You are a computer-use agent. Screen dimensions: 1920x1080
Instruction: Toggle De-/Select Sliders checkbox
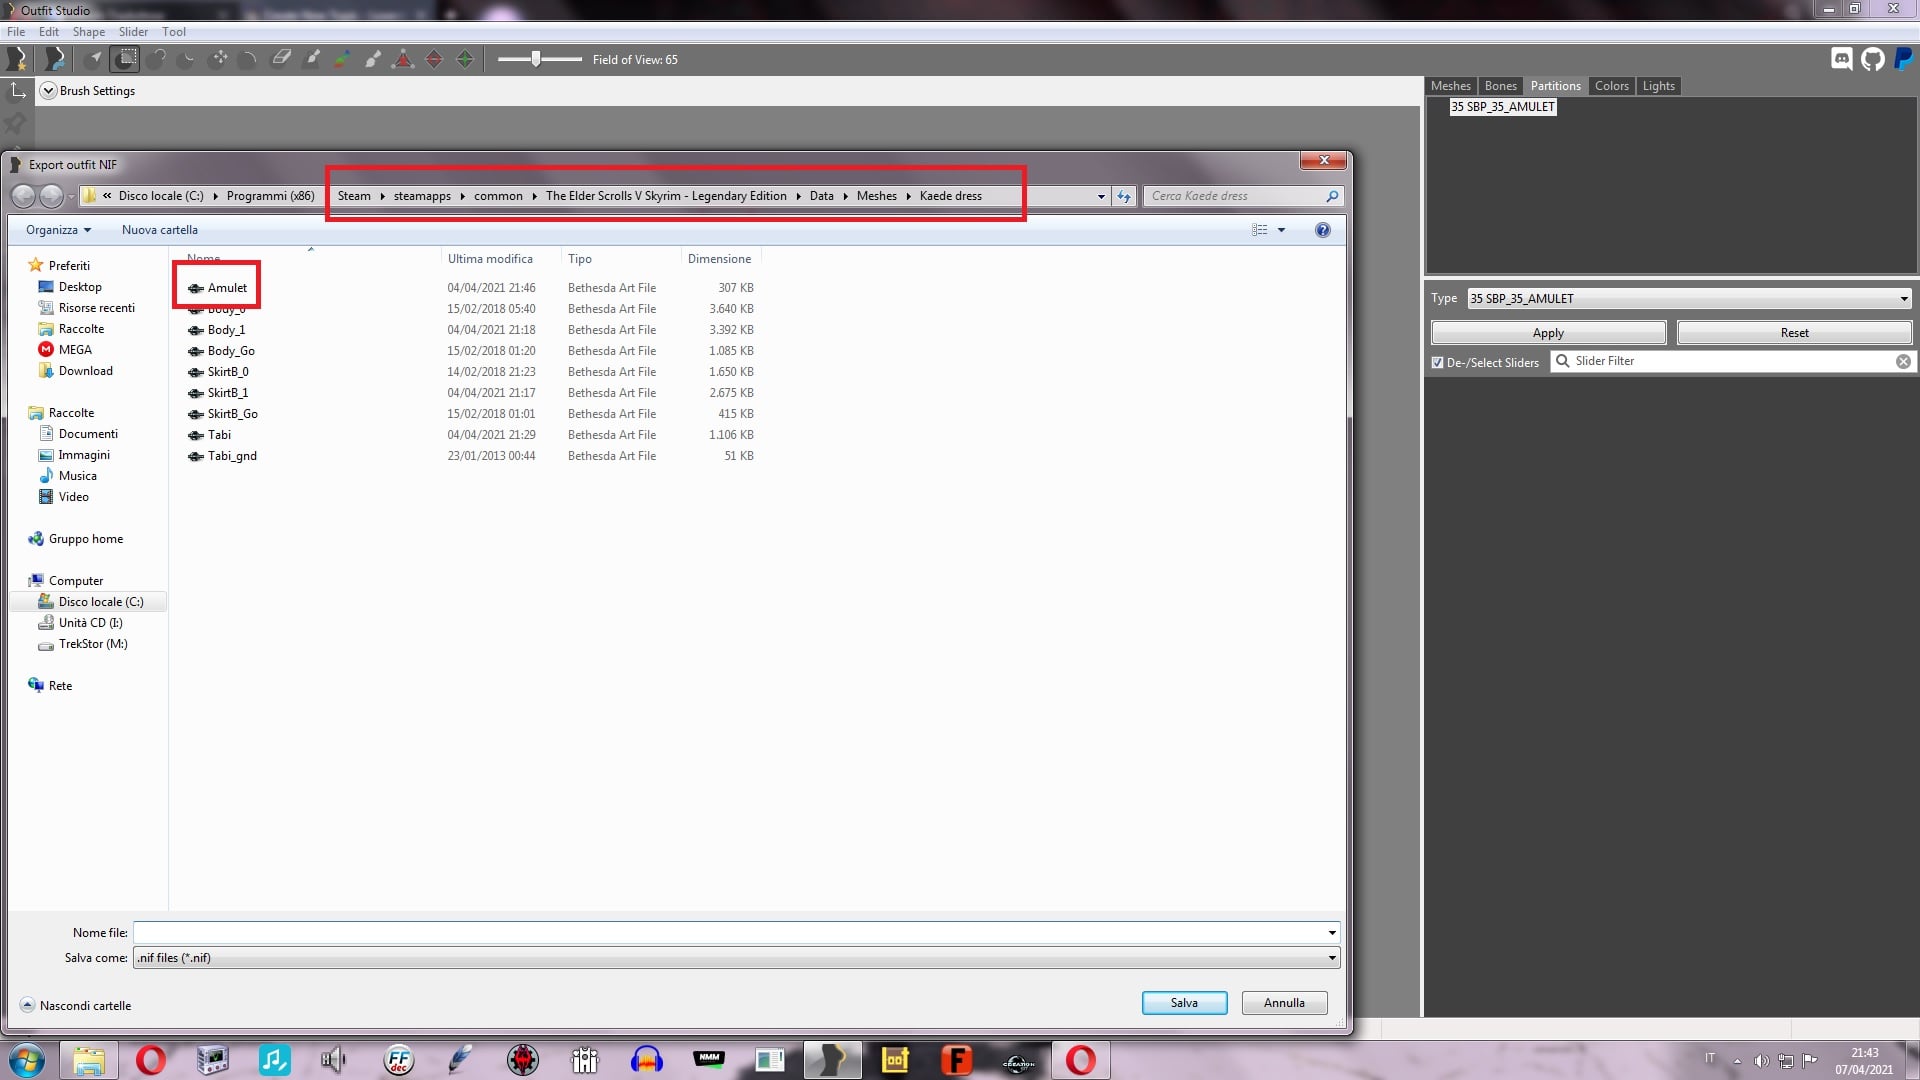pyautogui.click(x=1437, y=363)
